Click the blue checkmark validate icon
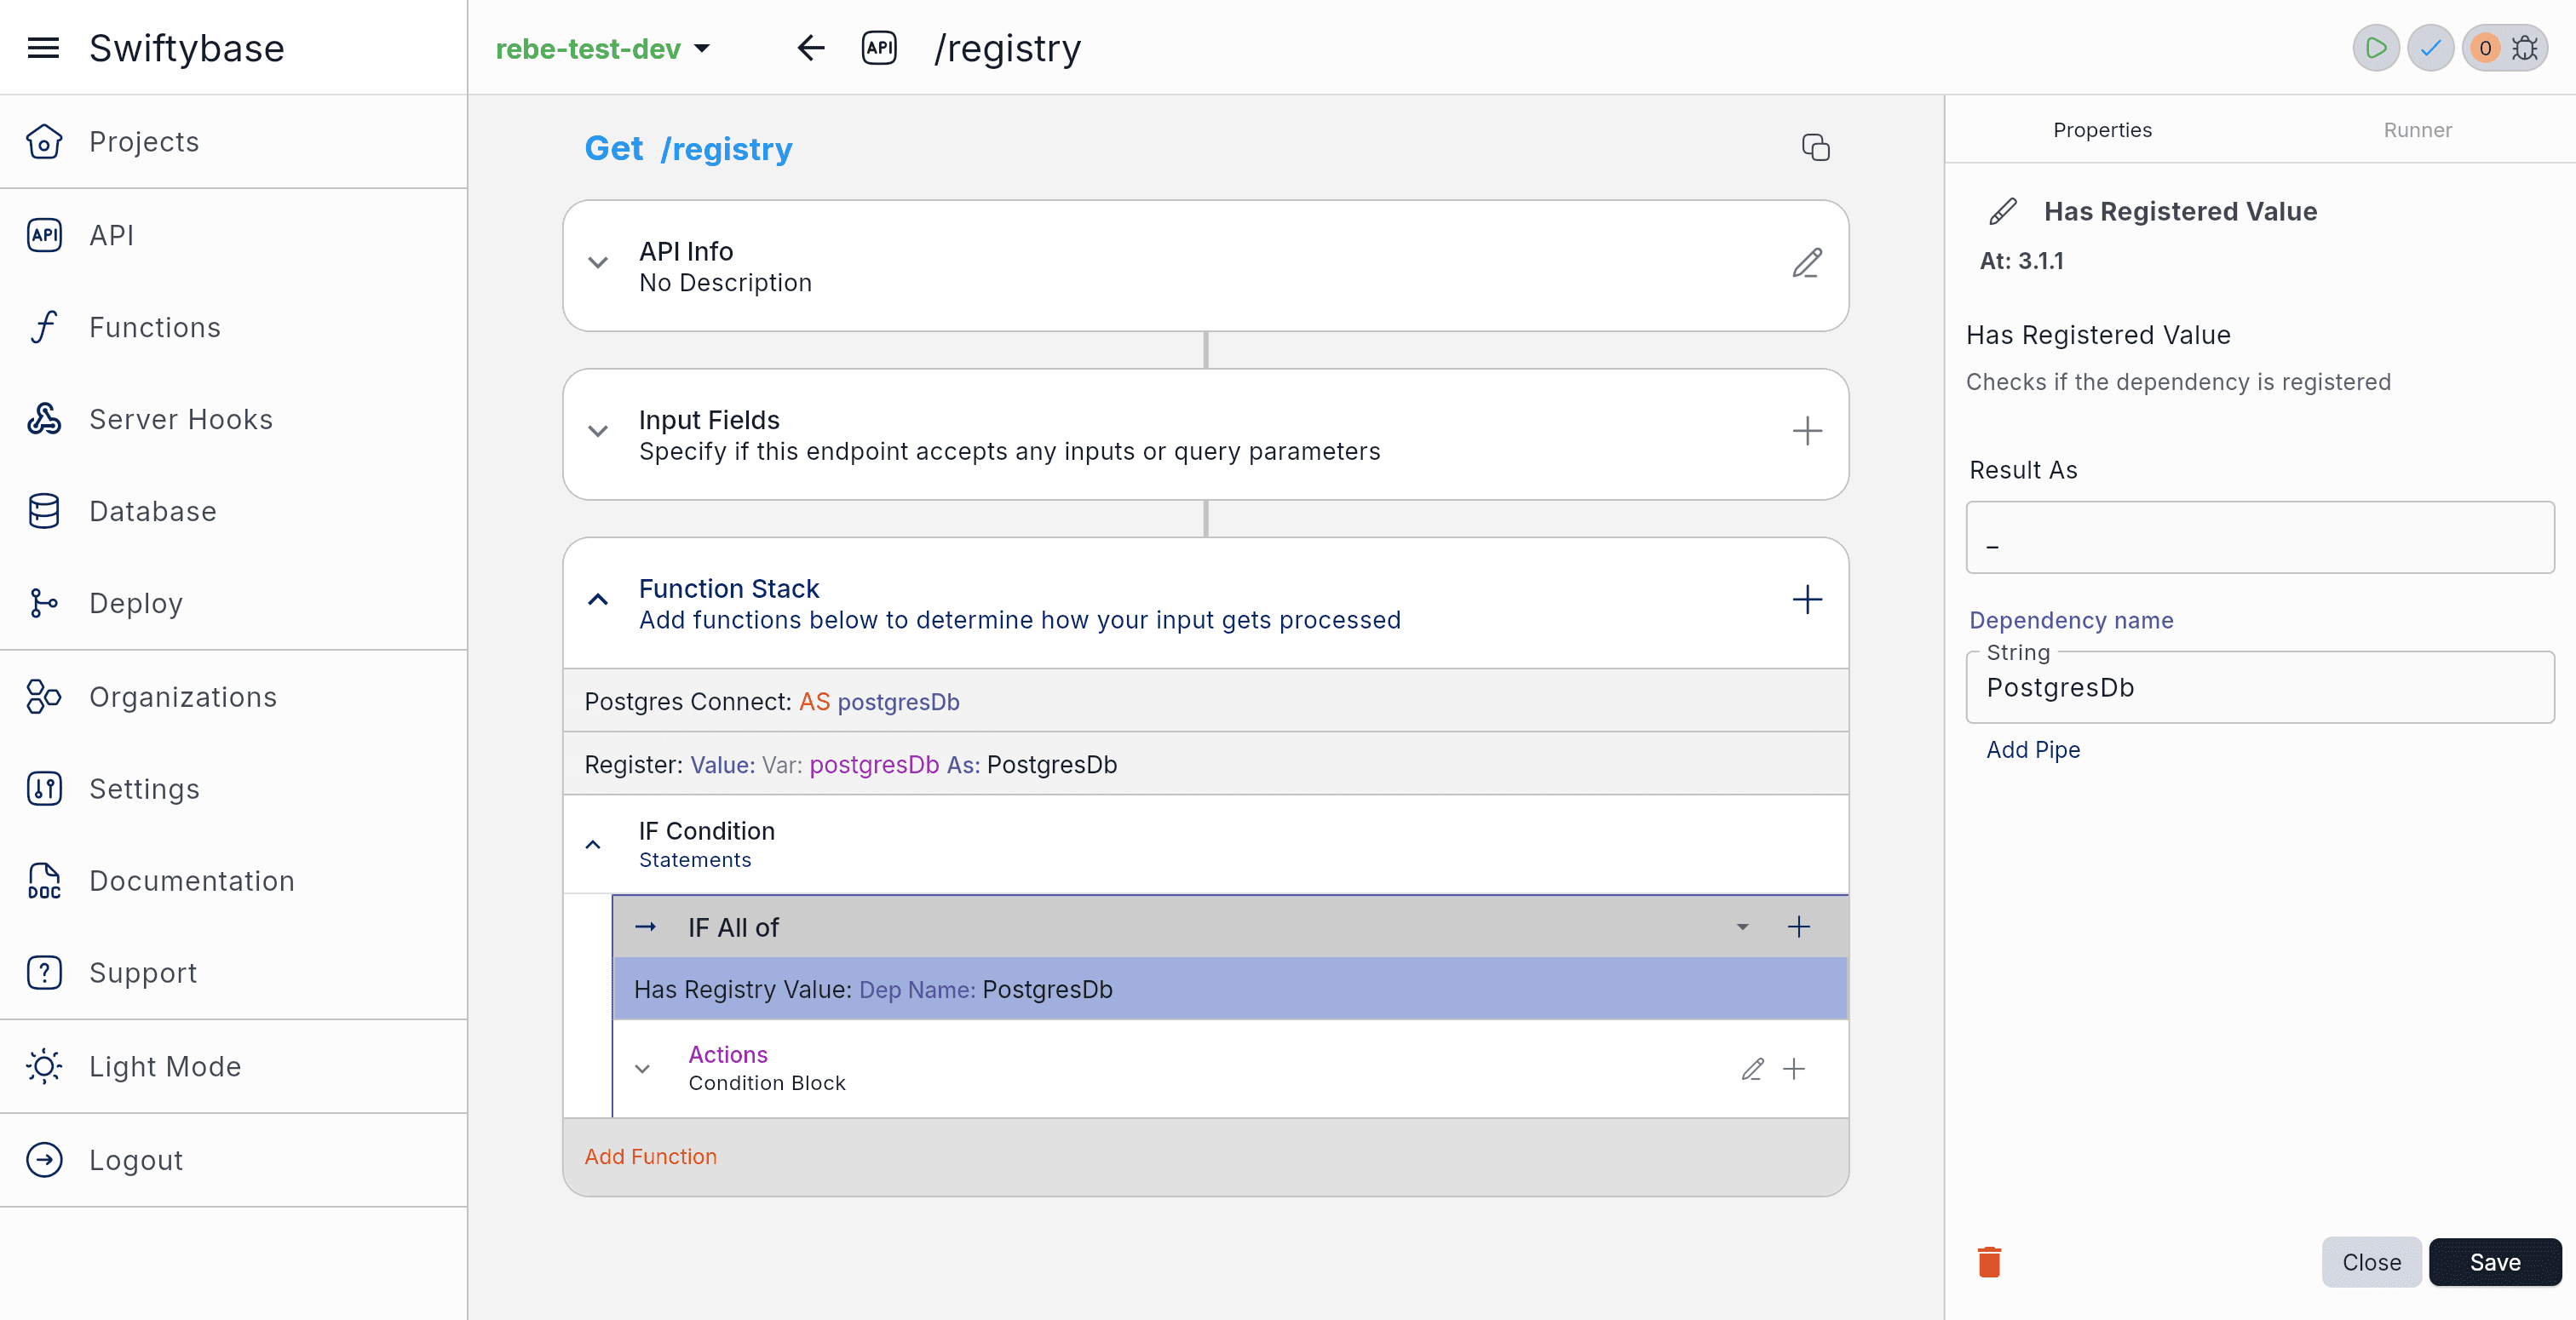2576x1320 pixels. pyautogui.click(x=2430, y=48)
